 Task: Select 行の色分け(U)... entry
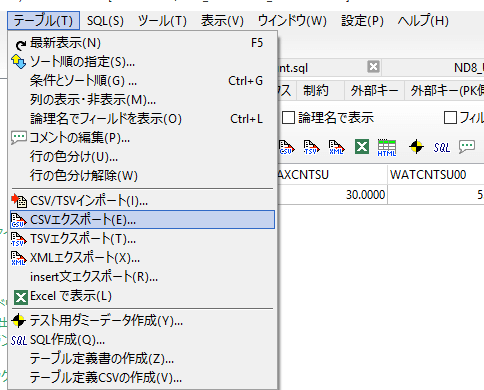pos(143,157)
